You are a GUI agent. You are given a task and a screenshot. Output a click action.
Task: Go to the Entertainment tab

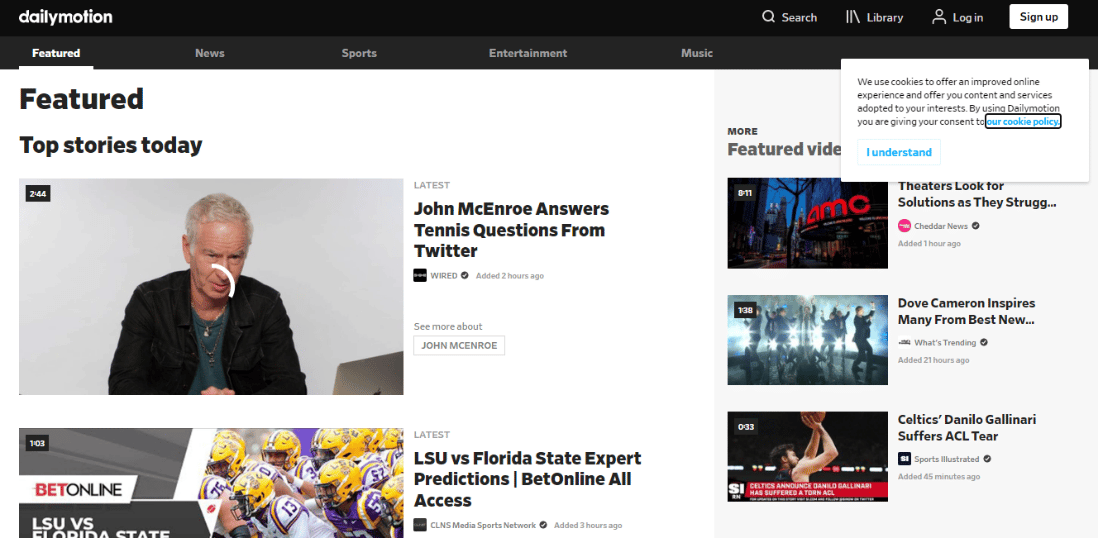pyautogui.click(x=528, y=53)
